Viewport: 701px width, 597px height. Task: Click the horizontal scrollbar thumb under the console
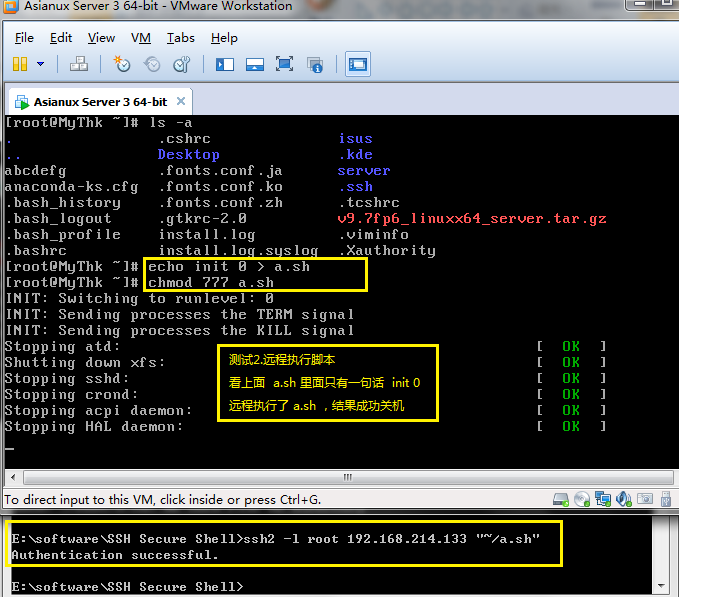coord(348,477)
